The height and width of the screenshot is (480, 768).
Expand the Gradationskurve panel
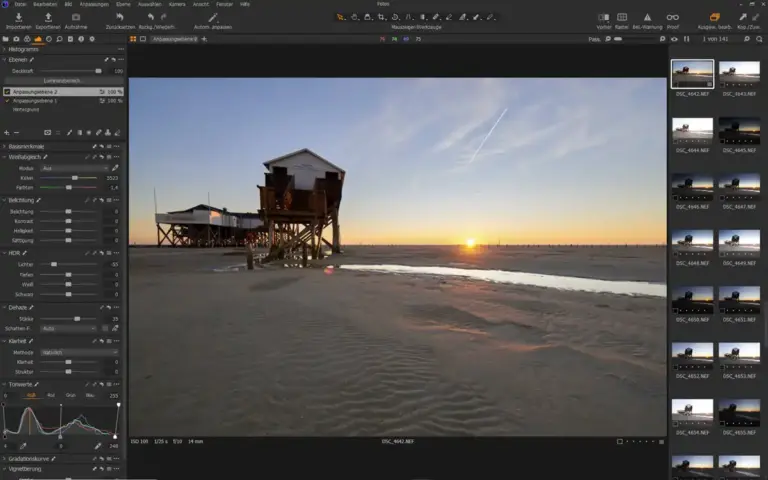[x=4, y=459]
